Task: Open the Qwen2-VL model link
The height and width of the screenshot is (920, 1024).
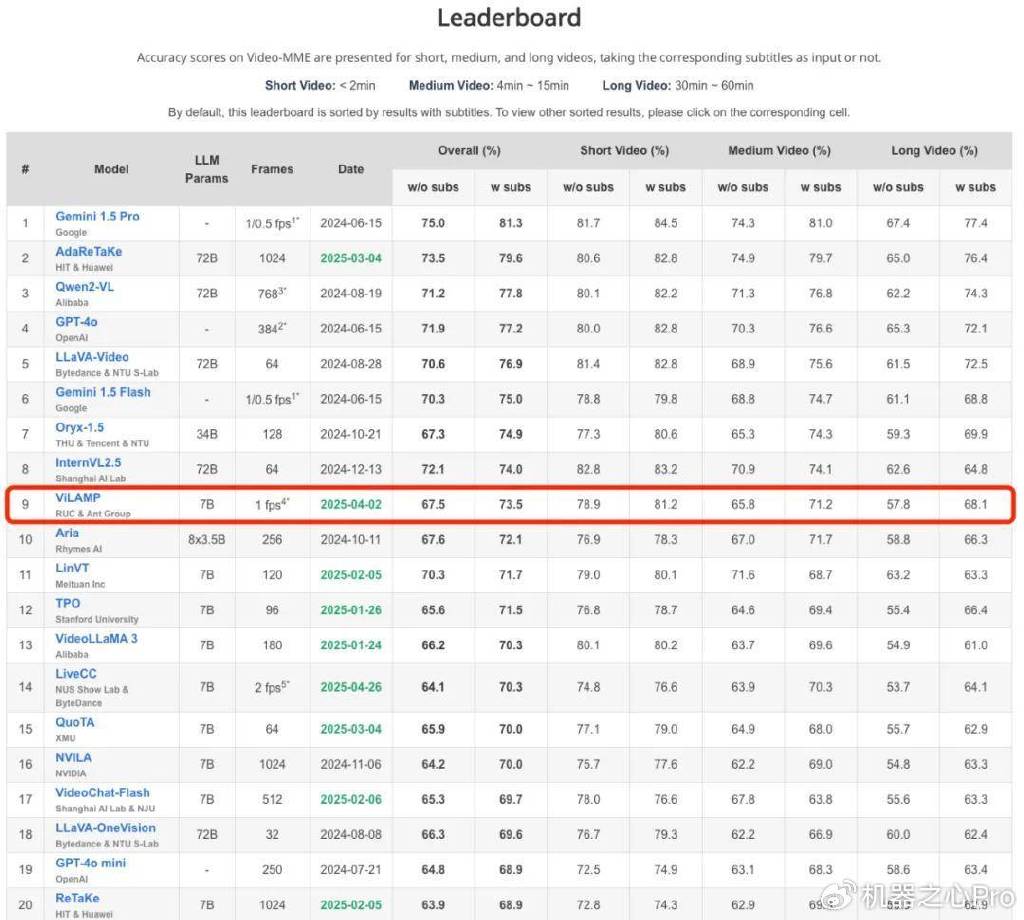Action: 84,287
